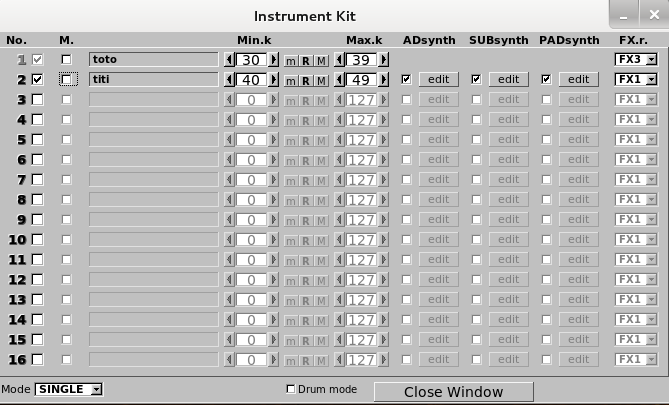Open ADsynth edit for kit item 2
Screen dimensions: 669x405
point(439,79)
